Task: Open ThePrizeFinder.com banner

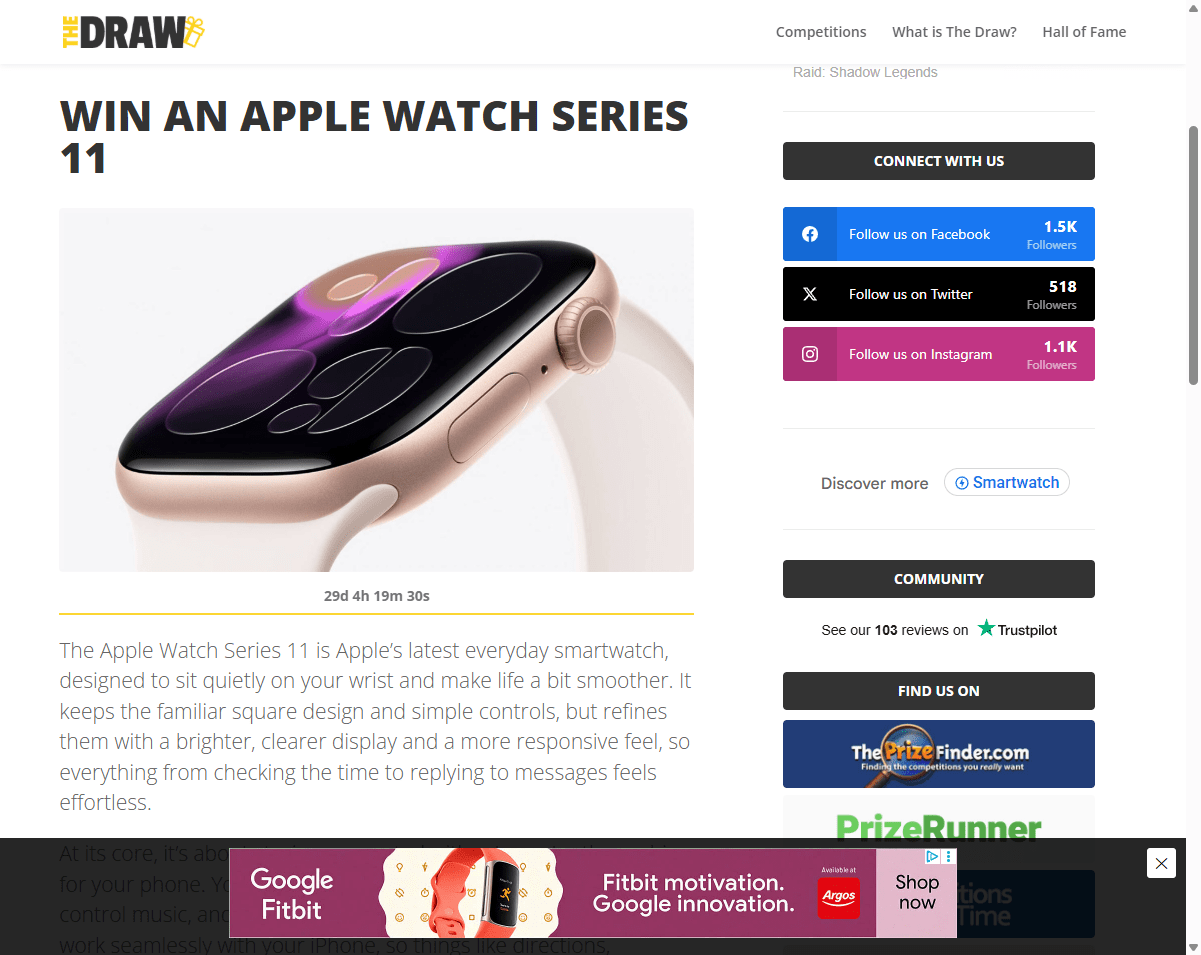Action: pyautogui.click(x=939, y=754)
